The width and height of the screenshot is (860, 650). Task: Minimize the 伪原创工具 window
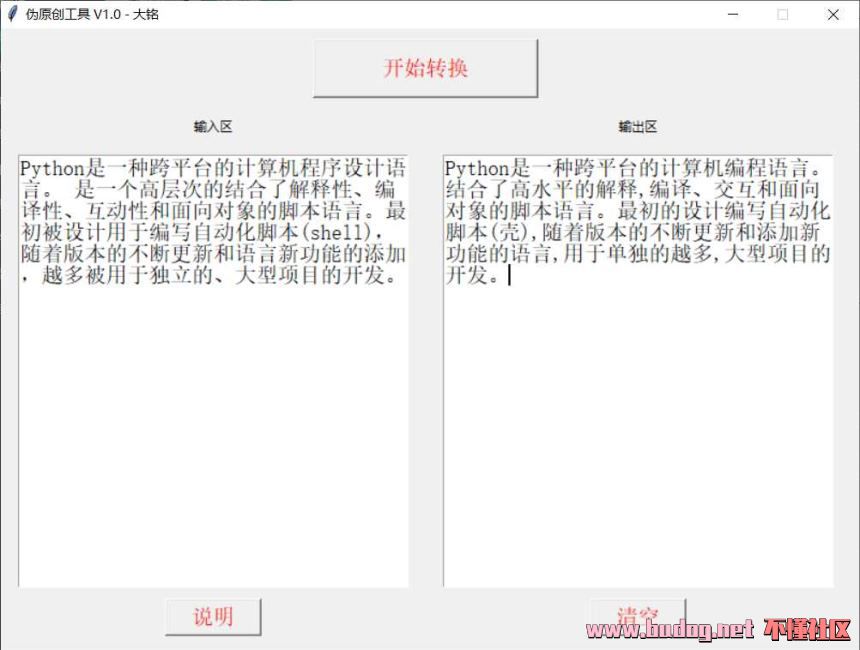coord(733,14)
